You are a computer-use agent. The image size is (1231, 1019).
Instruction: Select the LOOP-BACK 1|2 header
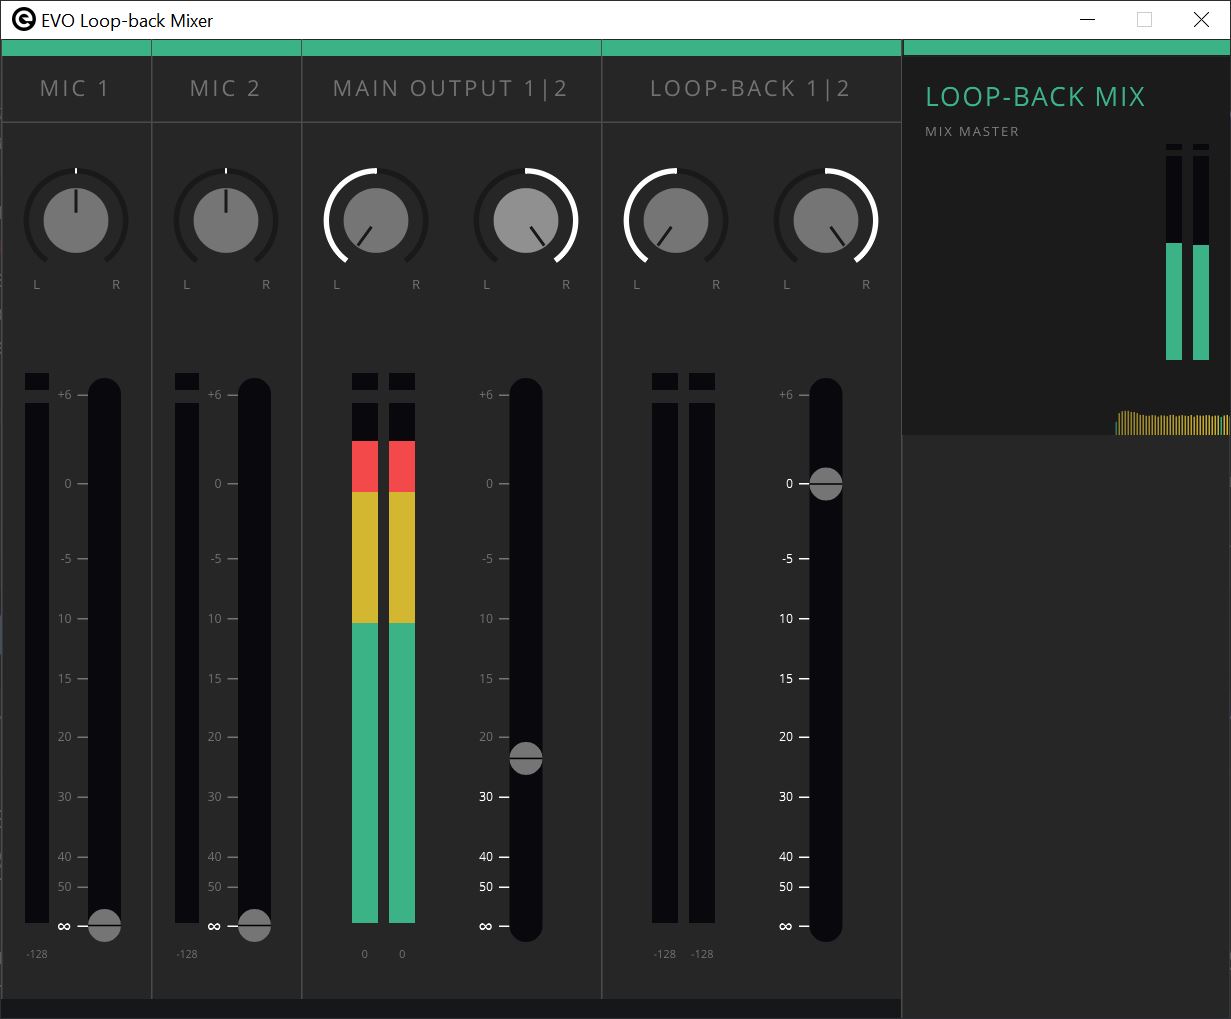[751, 89]
